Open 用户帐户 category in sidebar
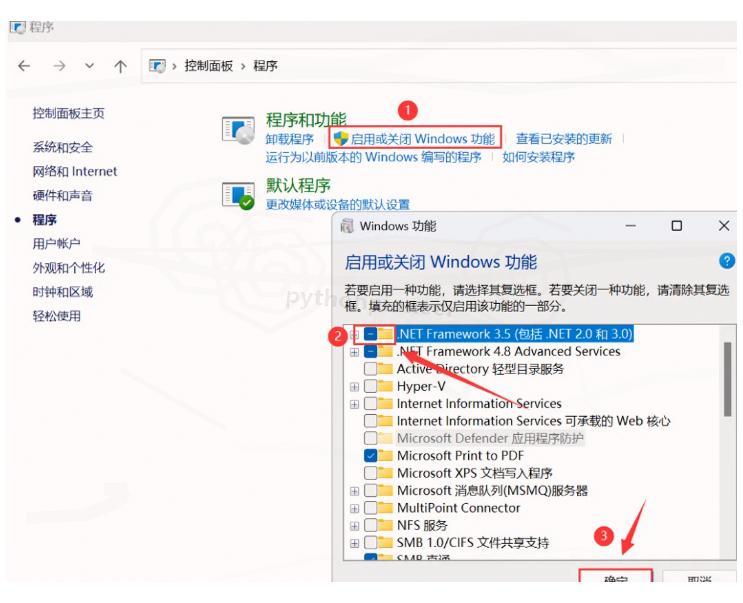 click(56, 243)
